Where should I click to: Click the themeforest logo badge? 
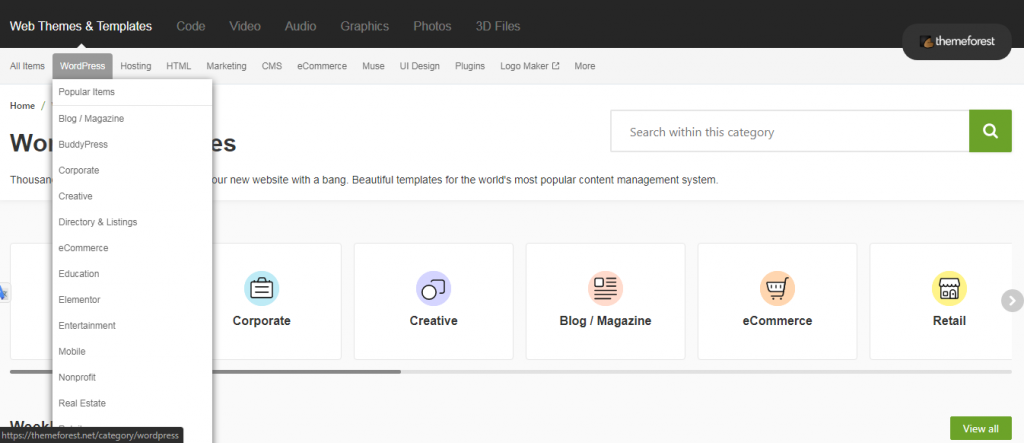pyautogui.click(x=957, y=41)
